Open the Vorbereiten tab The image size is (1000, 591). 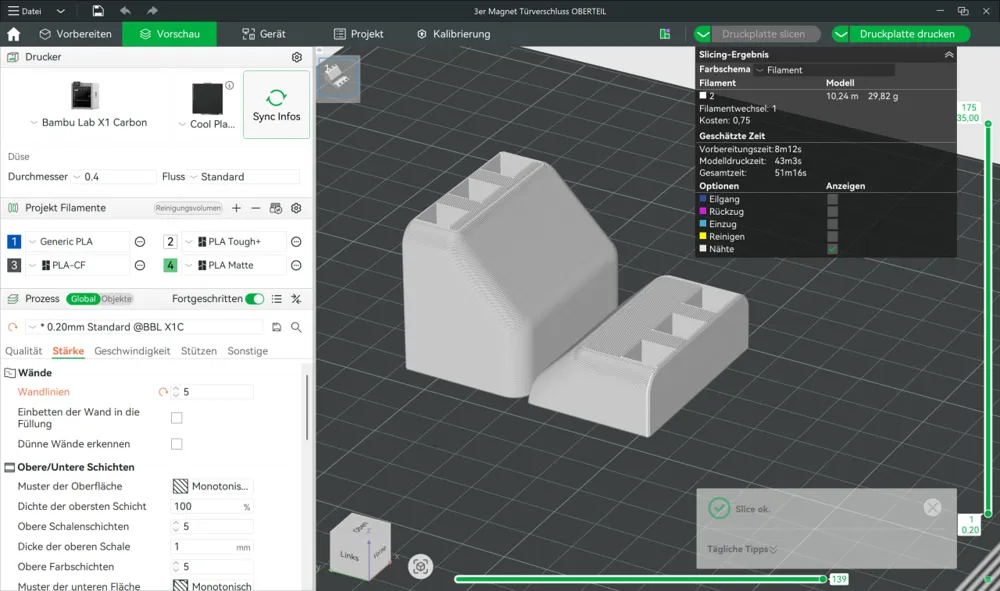75,34
